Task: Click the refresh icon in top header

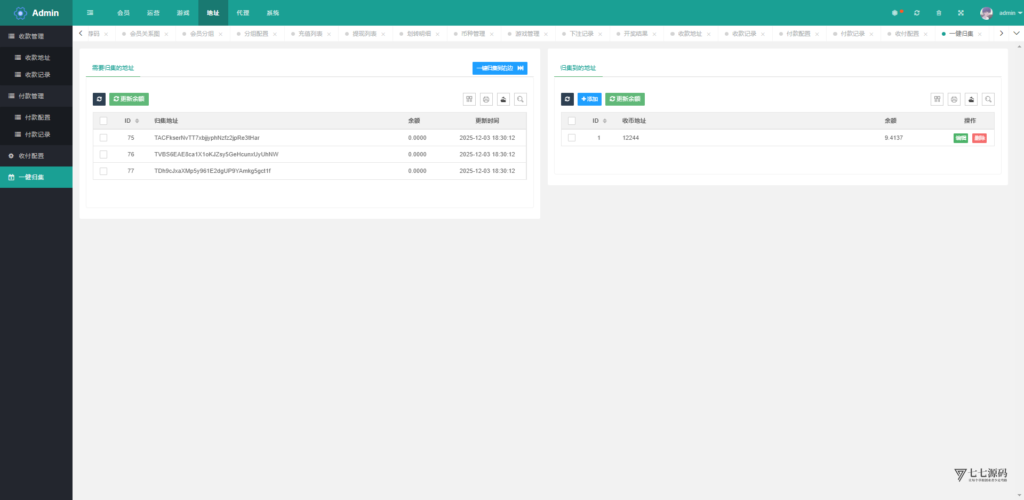Action: (x=916, y=12)
